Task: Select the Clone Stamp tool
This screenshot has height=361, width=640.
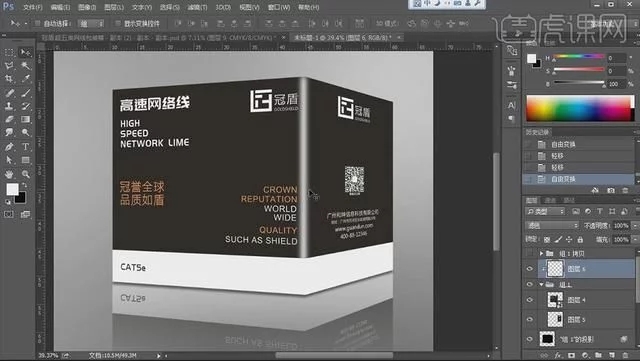Action: pyautogui.click(x=9, y=106)
